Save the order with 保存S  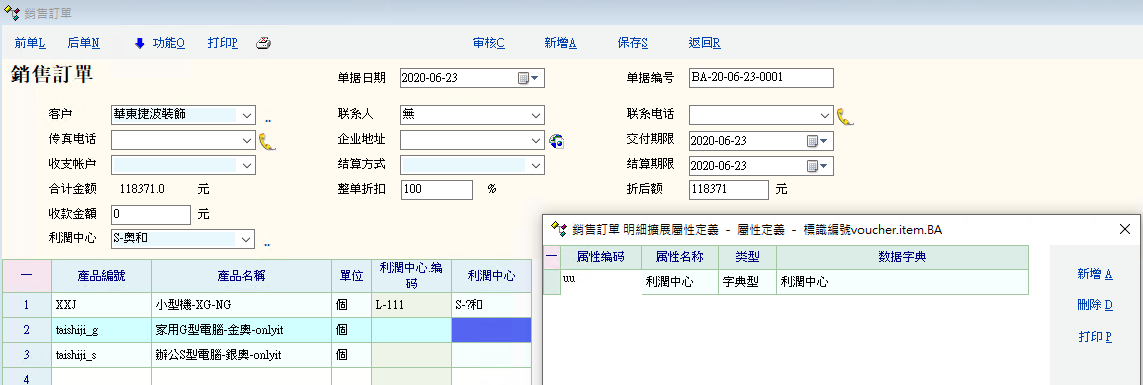click(633, 44)
